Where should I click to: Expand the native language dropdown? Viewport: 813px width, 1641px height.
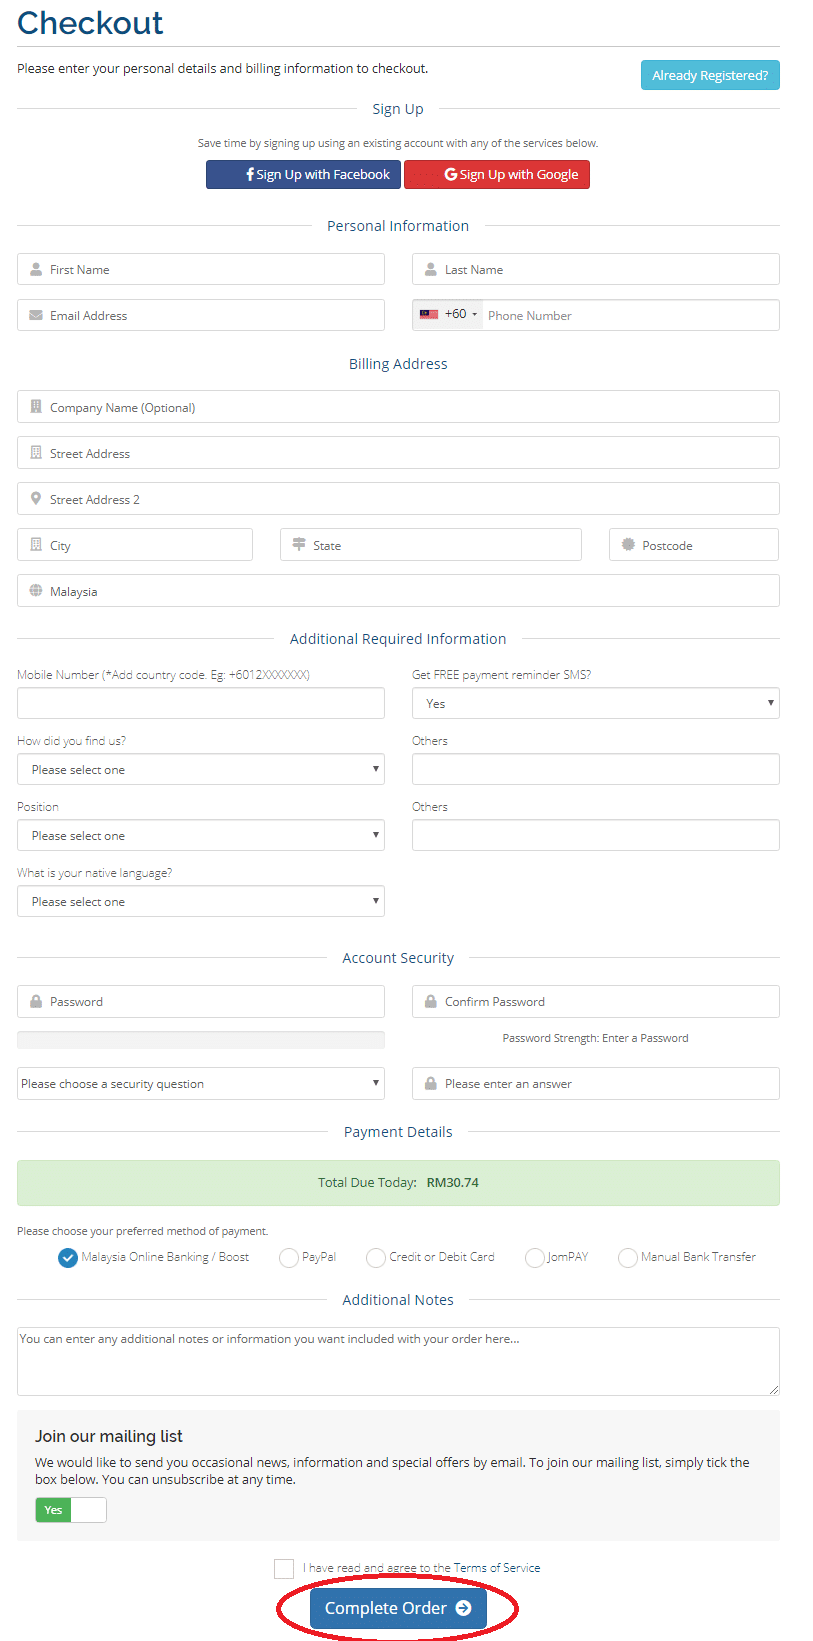tap(201, 901)
